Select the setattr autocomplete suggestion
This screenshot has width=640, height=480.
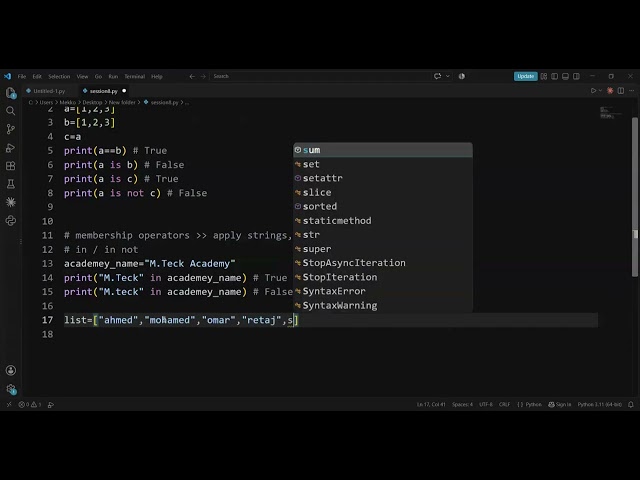coord(383,178)
